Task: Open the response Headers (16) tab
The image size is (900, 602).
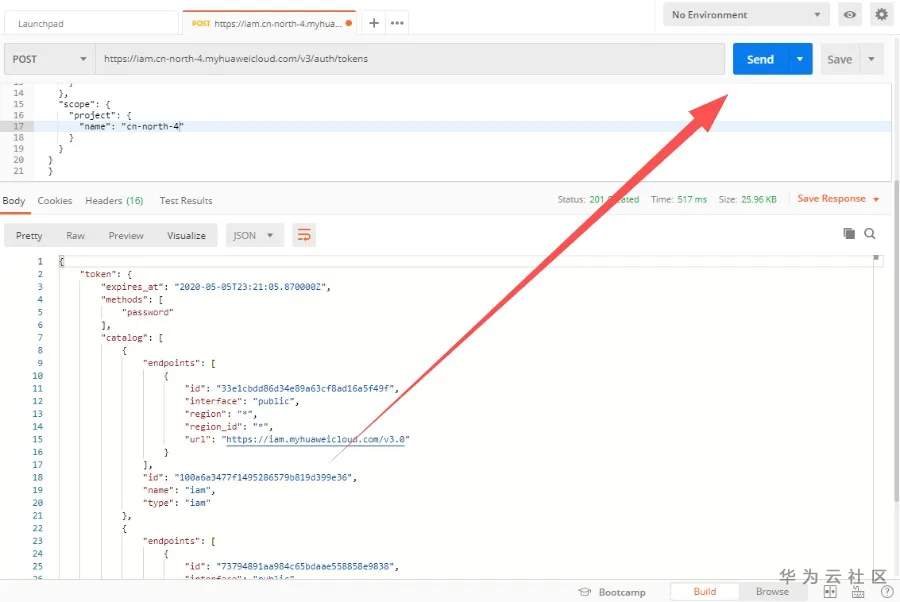Action: (114, 201)
